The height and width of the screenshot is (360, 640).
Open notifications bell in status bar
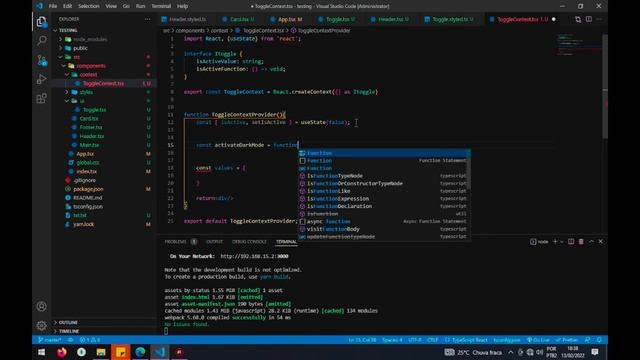599,340
